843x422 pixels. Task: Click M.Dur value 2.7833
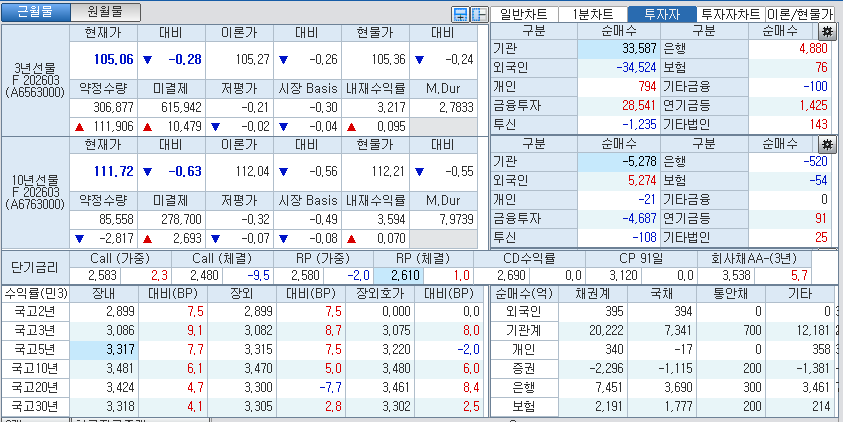pos(443,108)
